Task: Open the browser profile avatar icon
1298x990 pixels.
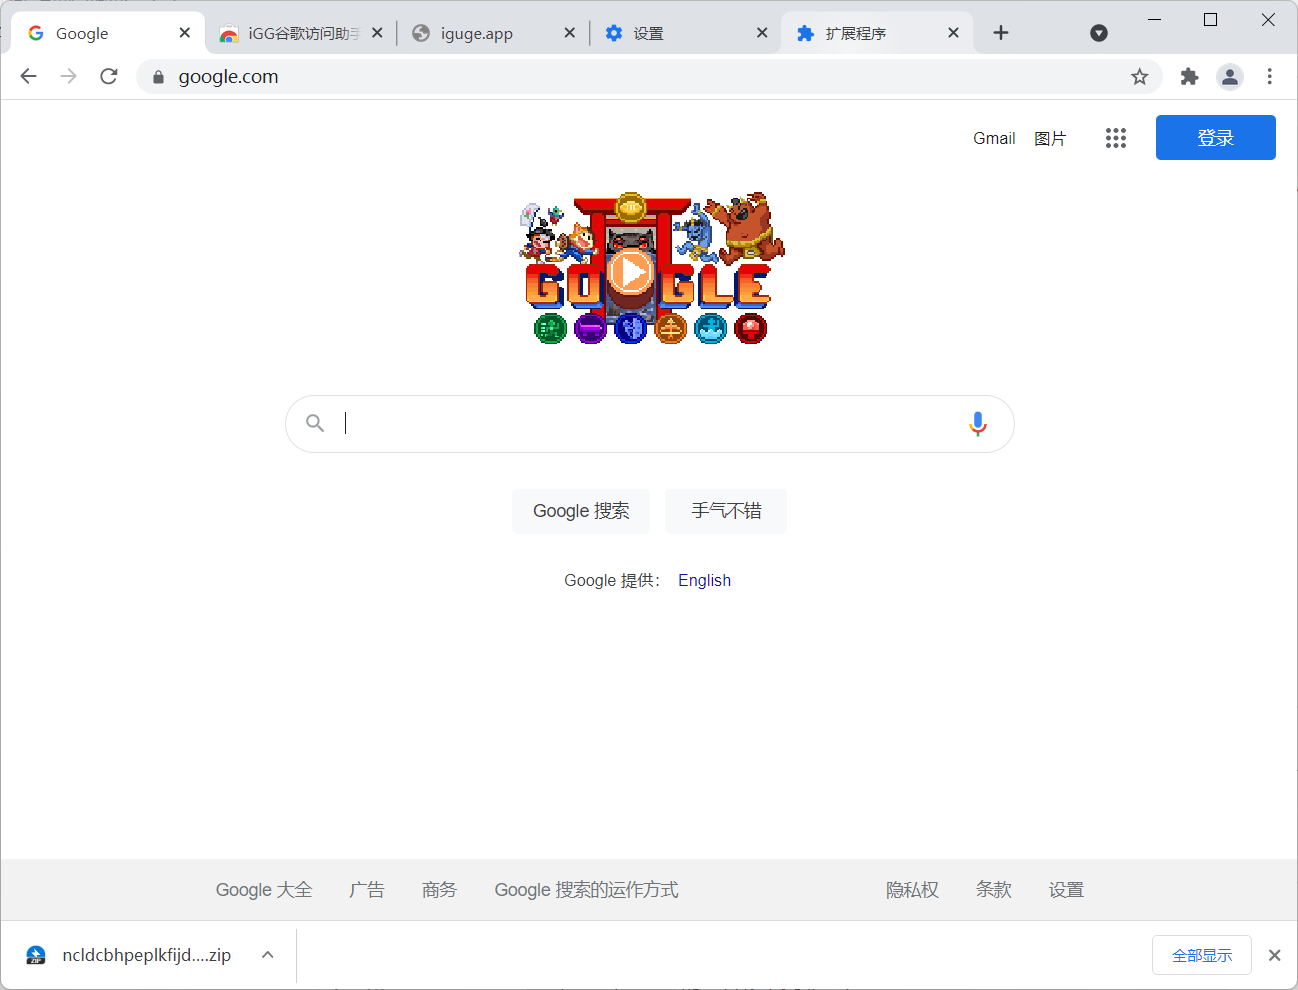Action: tap(1229, 76)
